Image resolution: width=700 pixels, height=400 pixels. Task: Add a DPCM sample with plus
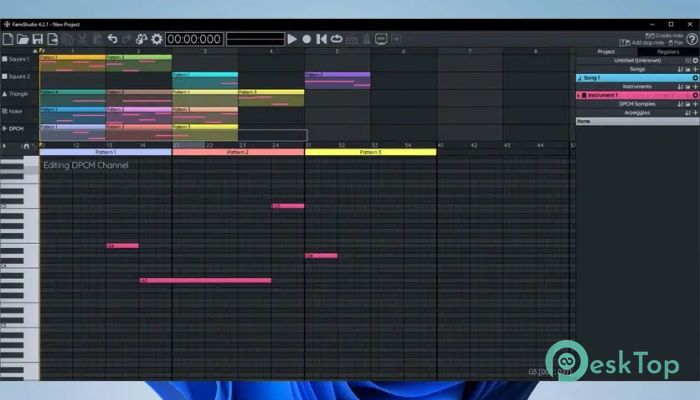coord(695,104)
